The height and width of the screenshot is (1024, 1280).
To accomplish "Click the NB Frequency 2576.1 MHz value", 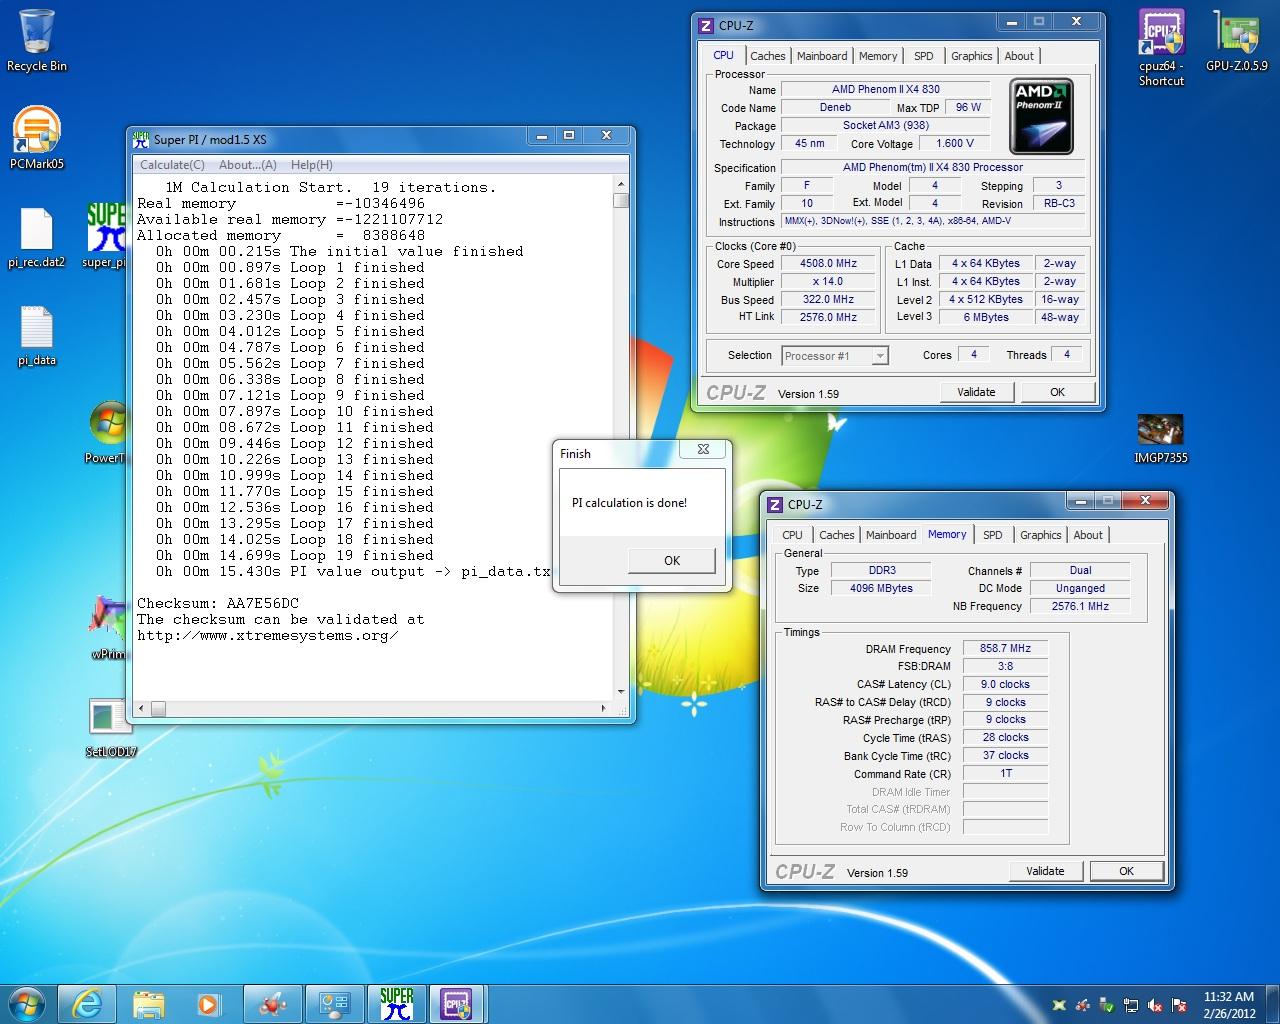I will pyautogui.click(x=1080, y=606).
